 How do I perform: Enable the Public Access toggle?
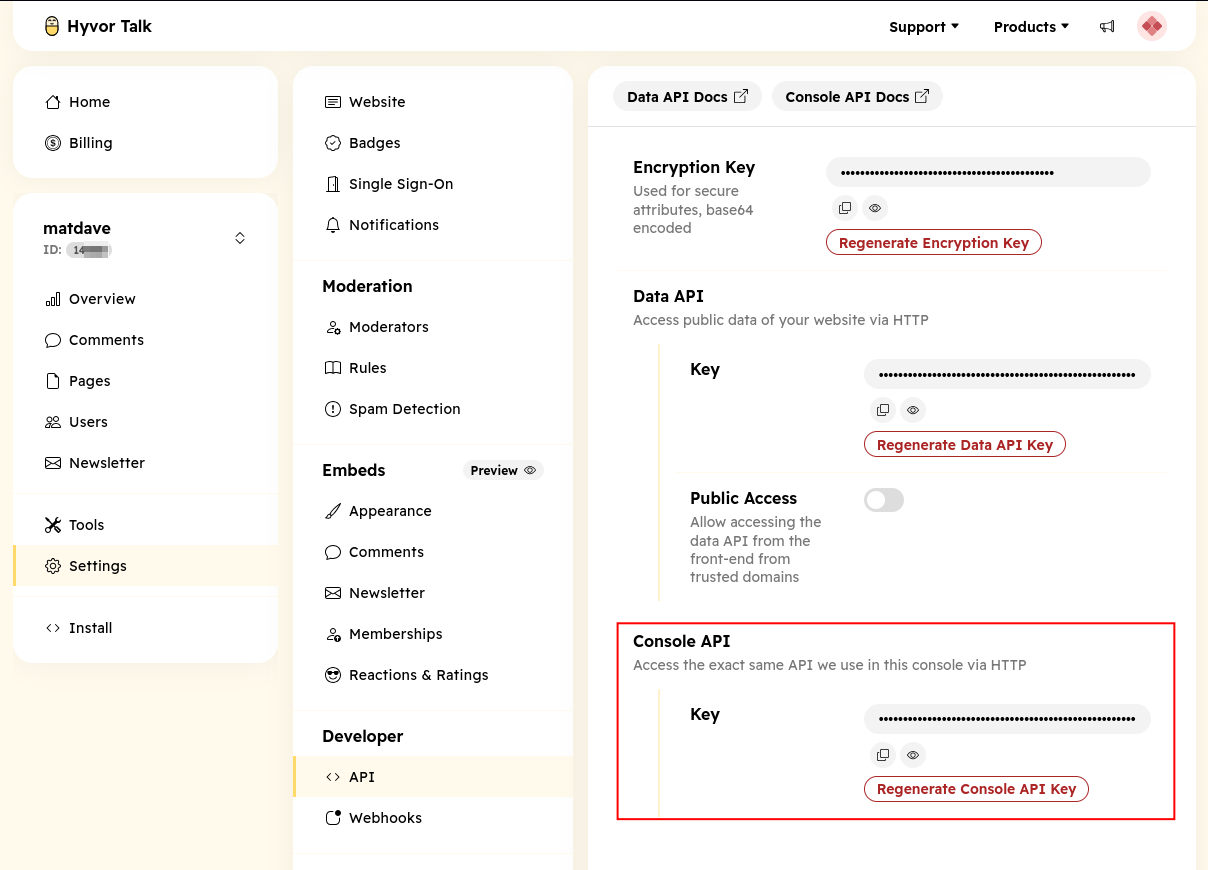pos(884,500)
